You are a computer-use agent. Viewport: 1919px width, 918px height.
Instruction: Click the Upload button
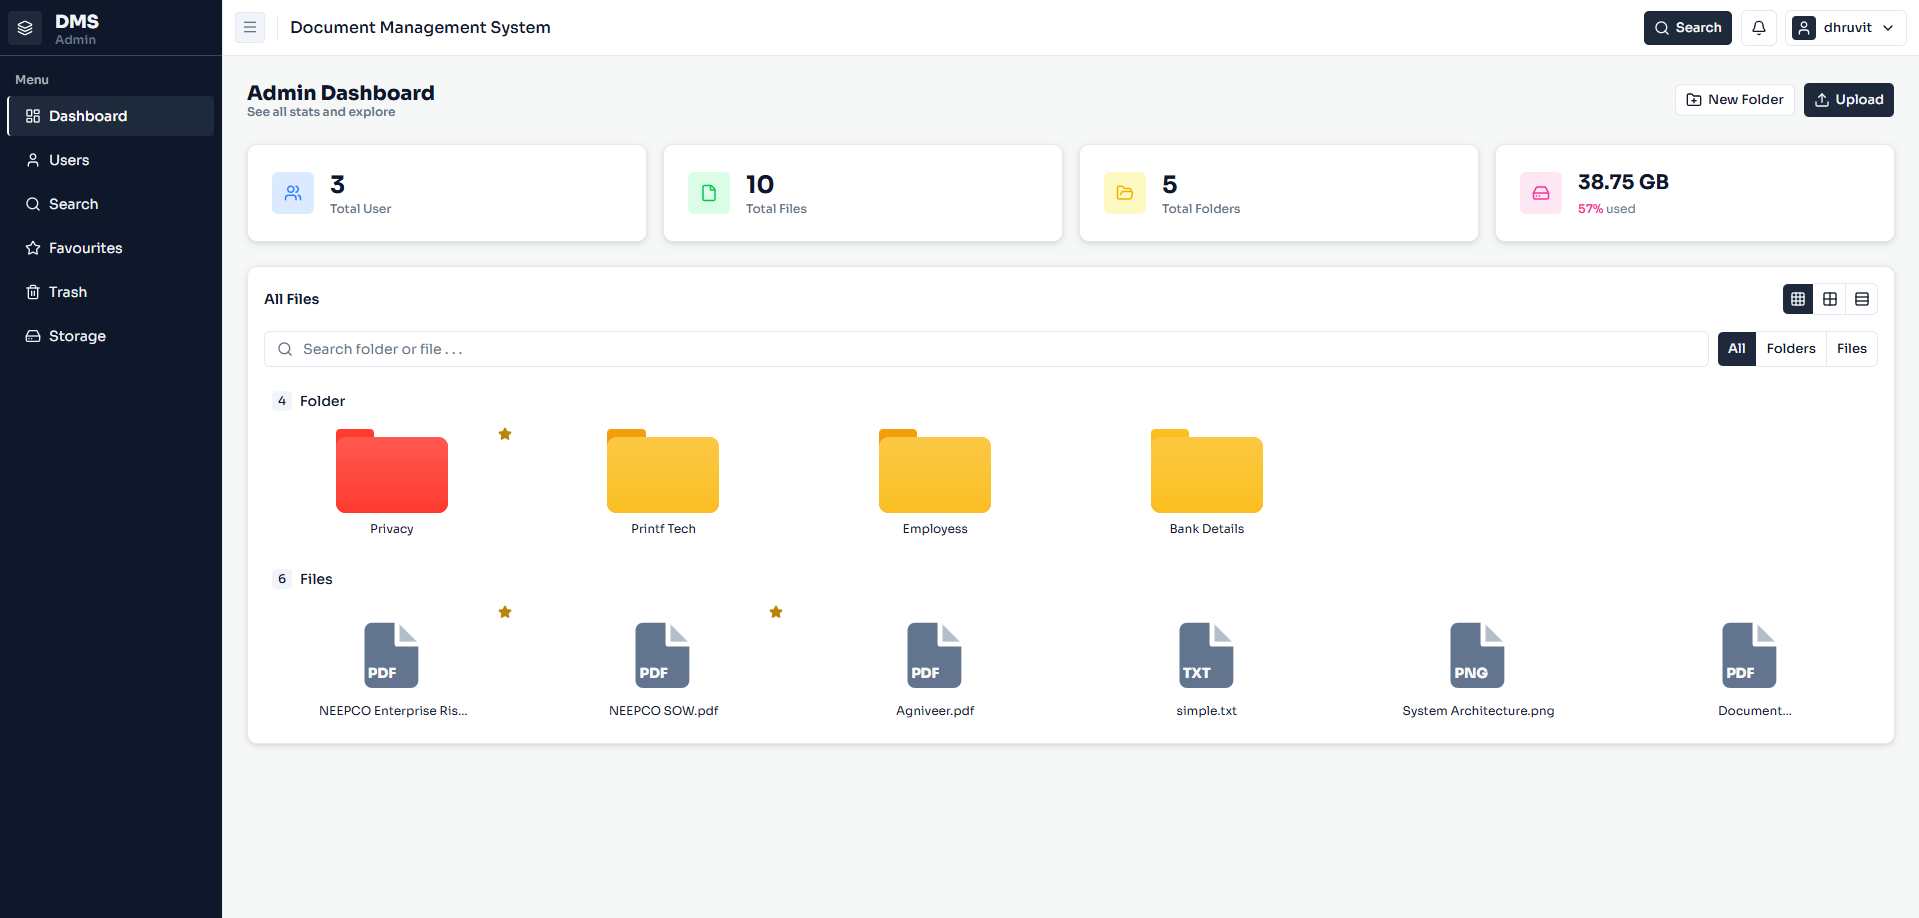(x=1849, y=100)
